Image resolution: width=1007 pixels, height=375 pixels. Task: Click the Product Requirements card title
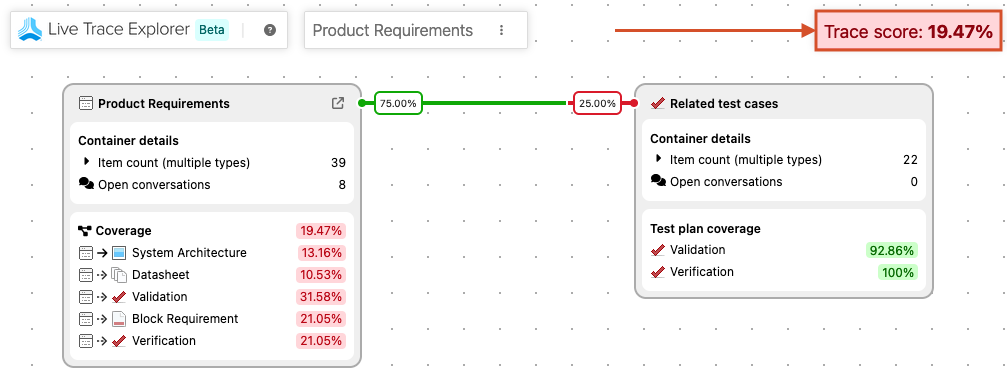[164, 103]
